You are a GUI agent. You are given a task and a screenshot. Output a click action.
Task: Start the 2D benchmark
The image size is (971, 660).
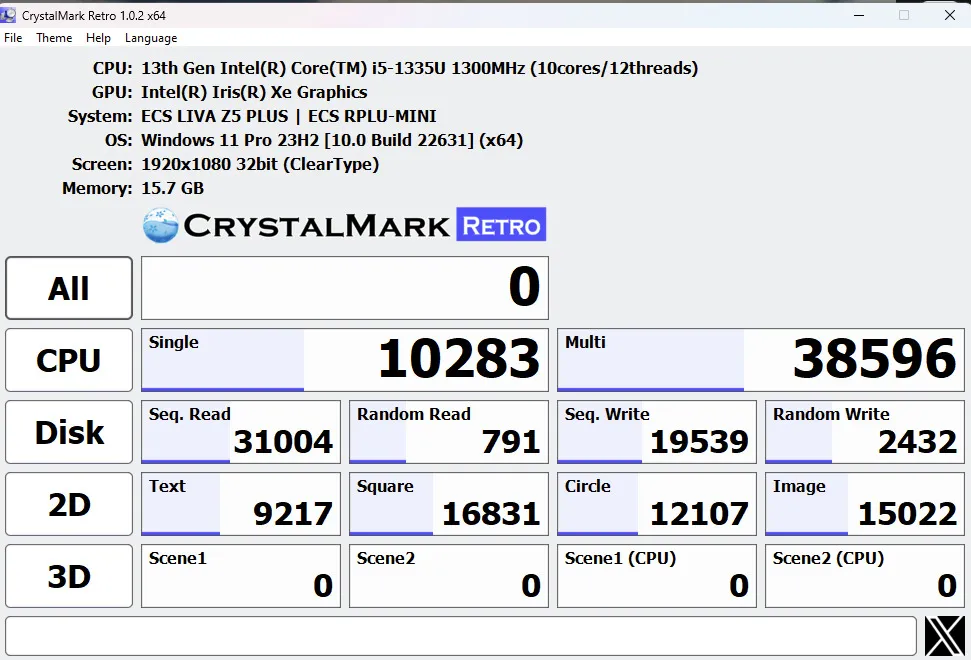point(69,504)
